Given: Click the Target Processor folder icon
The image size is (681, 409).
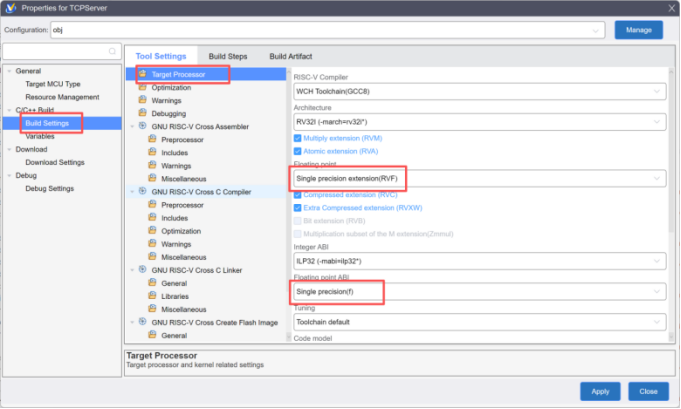Looking at the screenshot, I should (x=142, y=74).
